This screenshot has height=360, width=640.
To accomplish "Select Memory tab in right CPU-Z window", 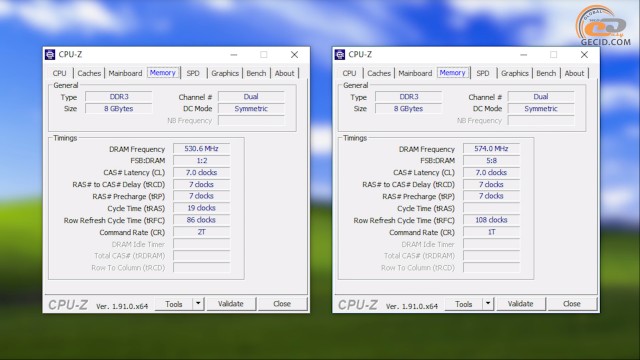I will click(452, 73).
